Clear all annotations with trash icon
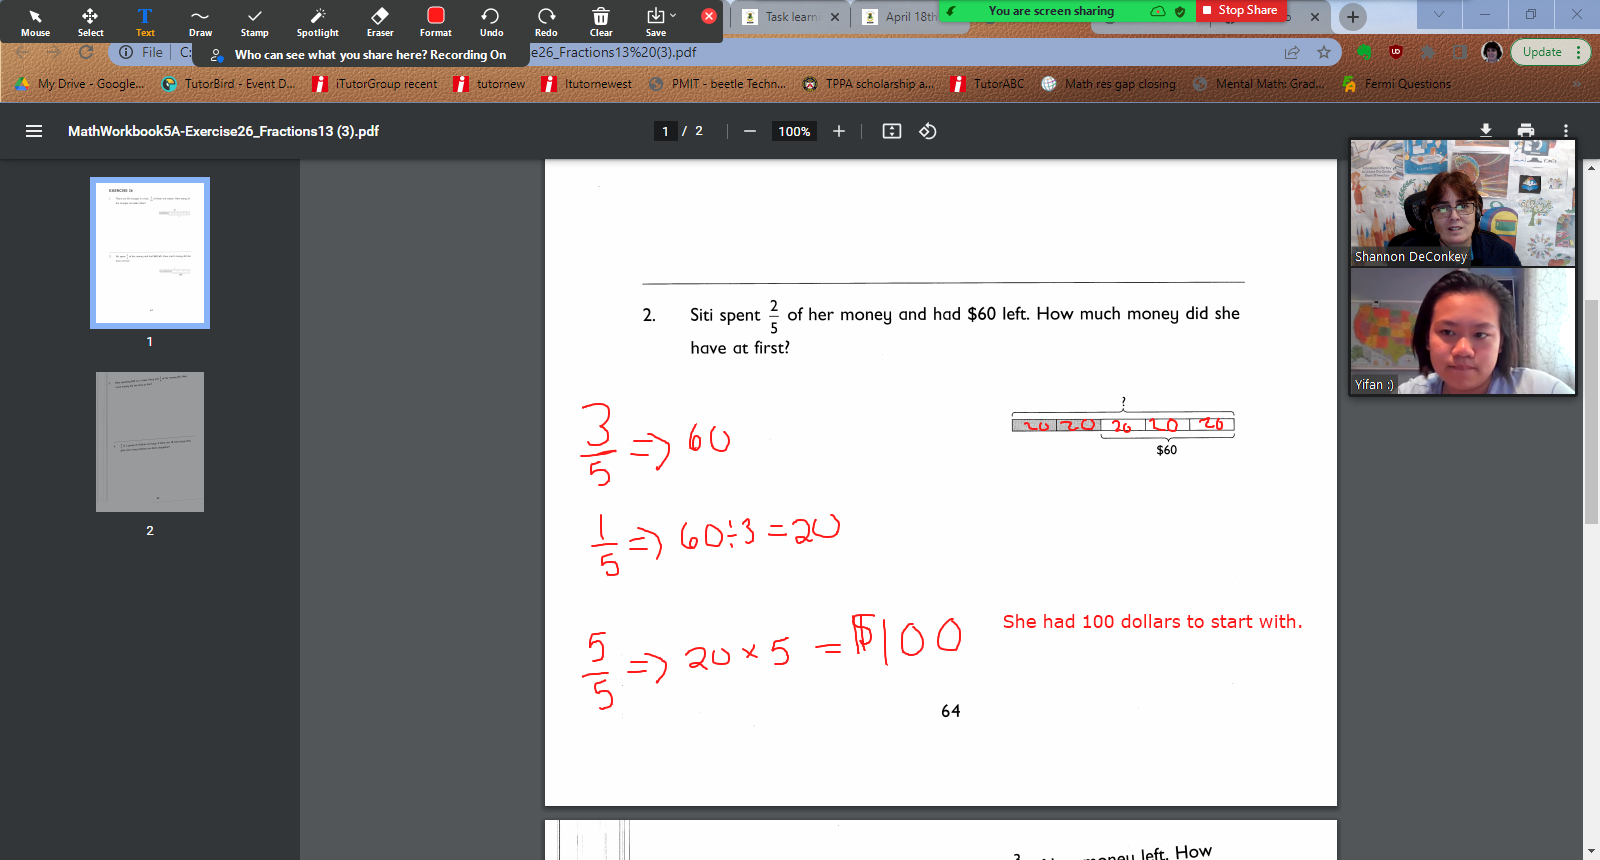The width and height of the screenshot is (1600, 860). click(601, 22)
